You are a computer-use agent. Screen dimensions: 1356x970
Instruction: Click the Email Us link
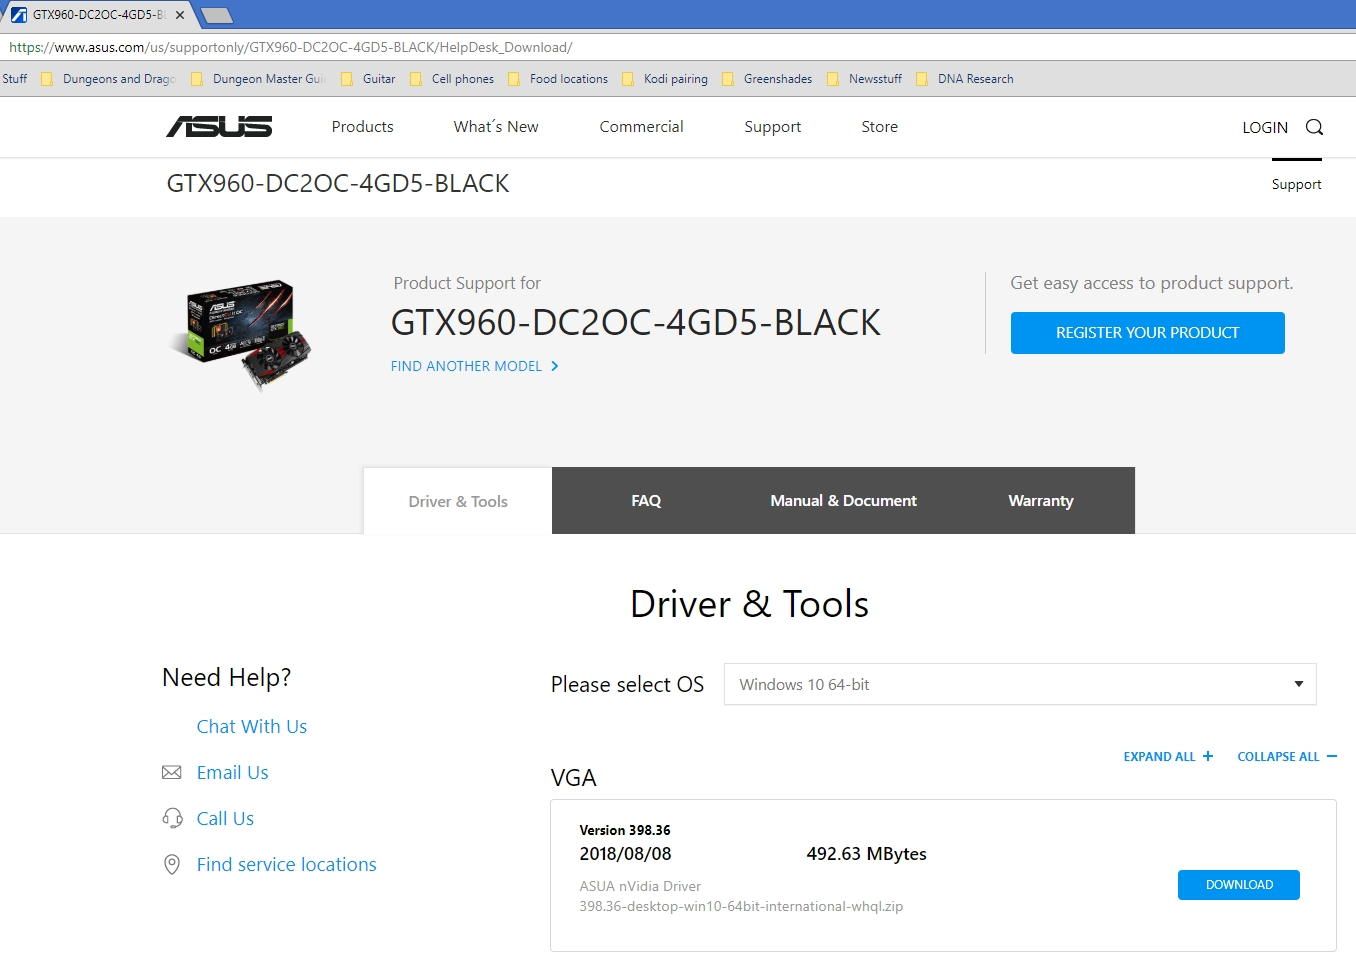click(x=232, y=772)
